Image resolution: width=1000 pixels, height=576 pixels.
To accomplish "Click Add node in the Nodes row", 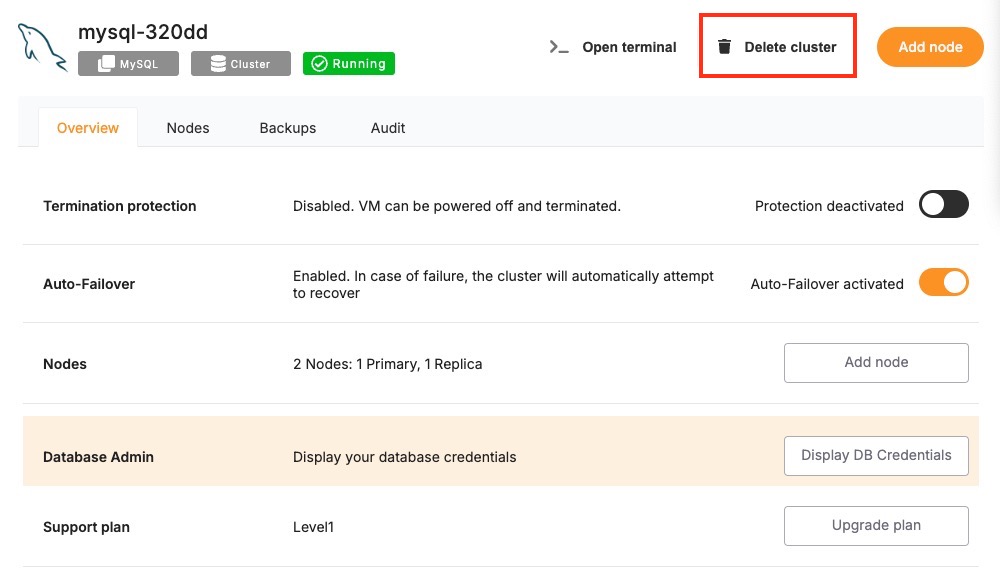I will (876, 363).
